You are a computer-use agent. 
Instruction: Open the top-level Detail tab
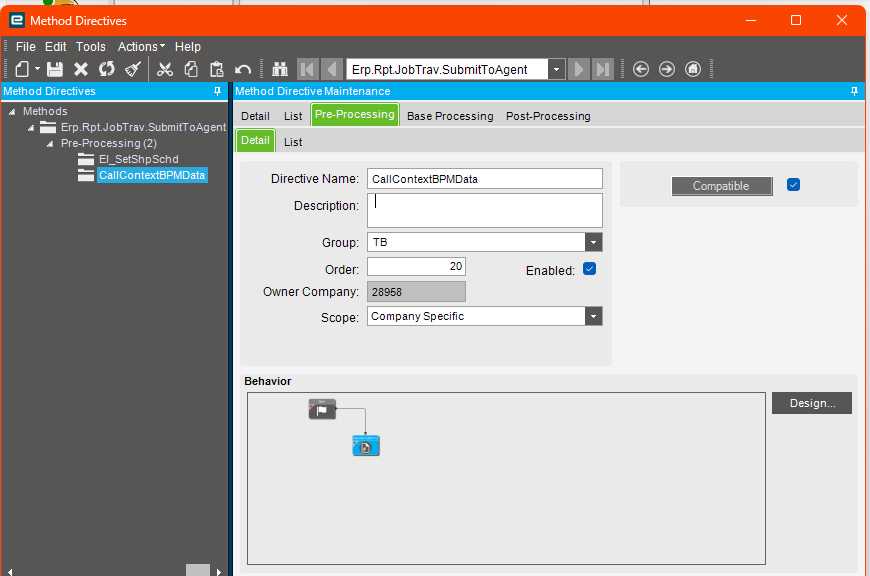point(255,116)
